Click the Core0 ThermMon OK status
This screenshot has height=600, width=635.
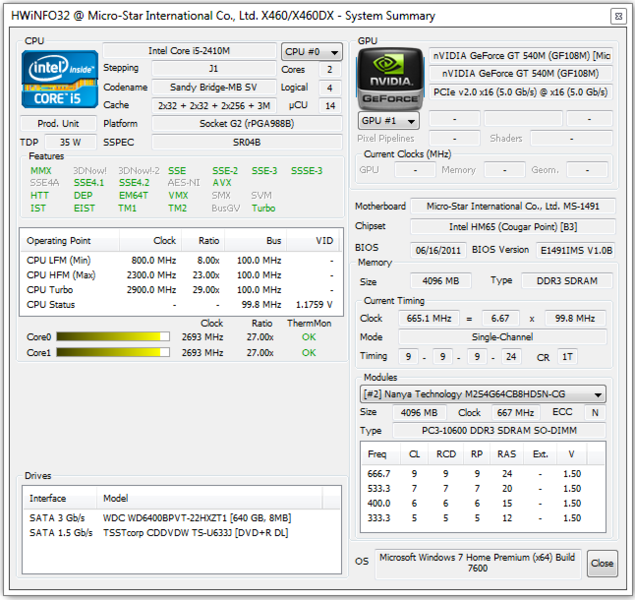point(309,337)
